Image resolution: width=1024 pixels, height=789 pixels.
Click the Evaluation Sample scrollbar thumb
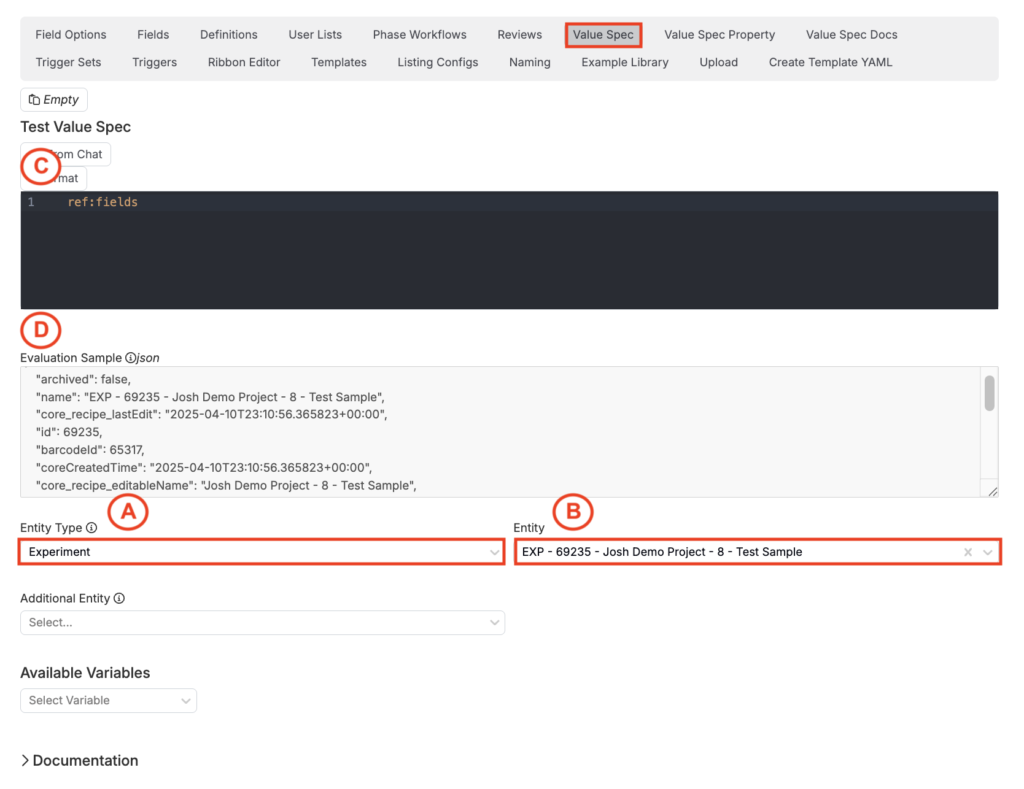pos(989,393)
